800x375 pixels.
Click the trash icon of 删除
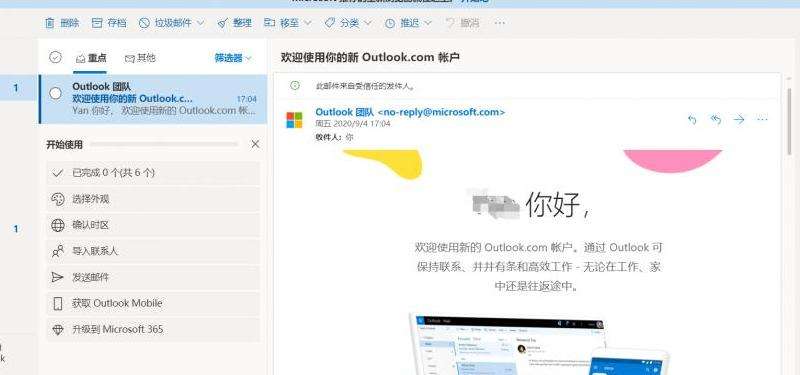pos(49,23)
